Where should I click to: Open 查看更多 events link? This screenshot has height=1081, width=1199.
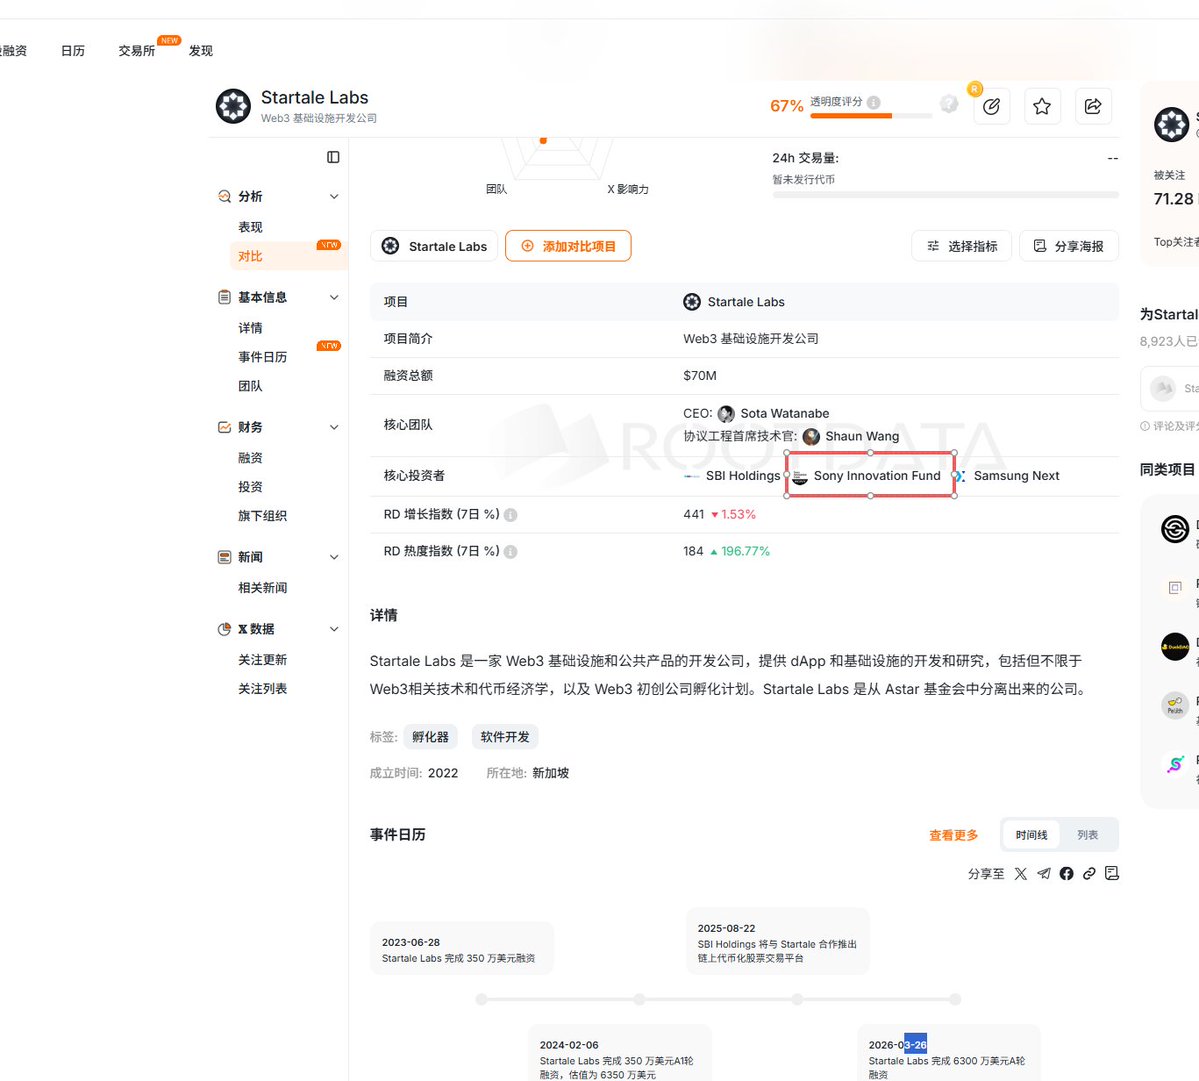pyautogui.click(x=954, y=836)
